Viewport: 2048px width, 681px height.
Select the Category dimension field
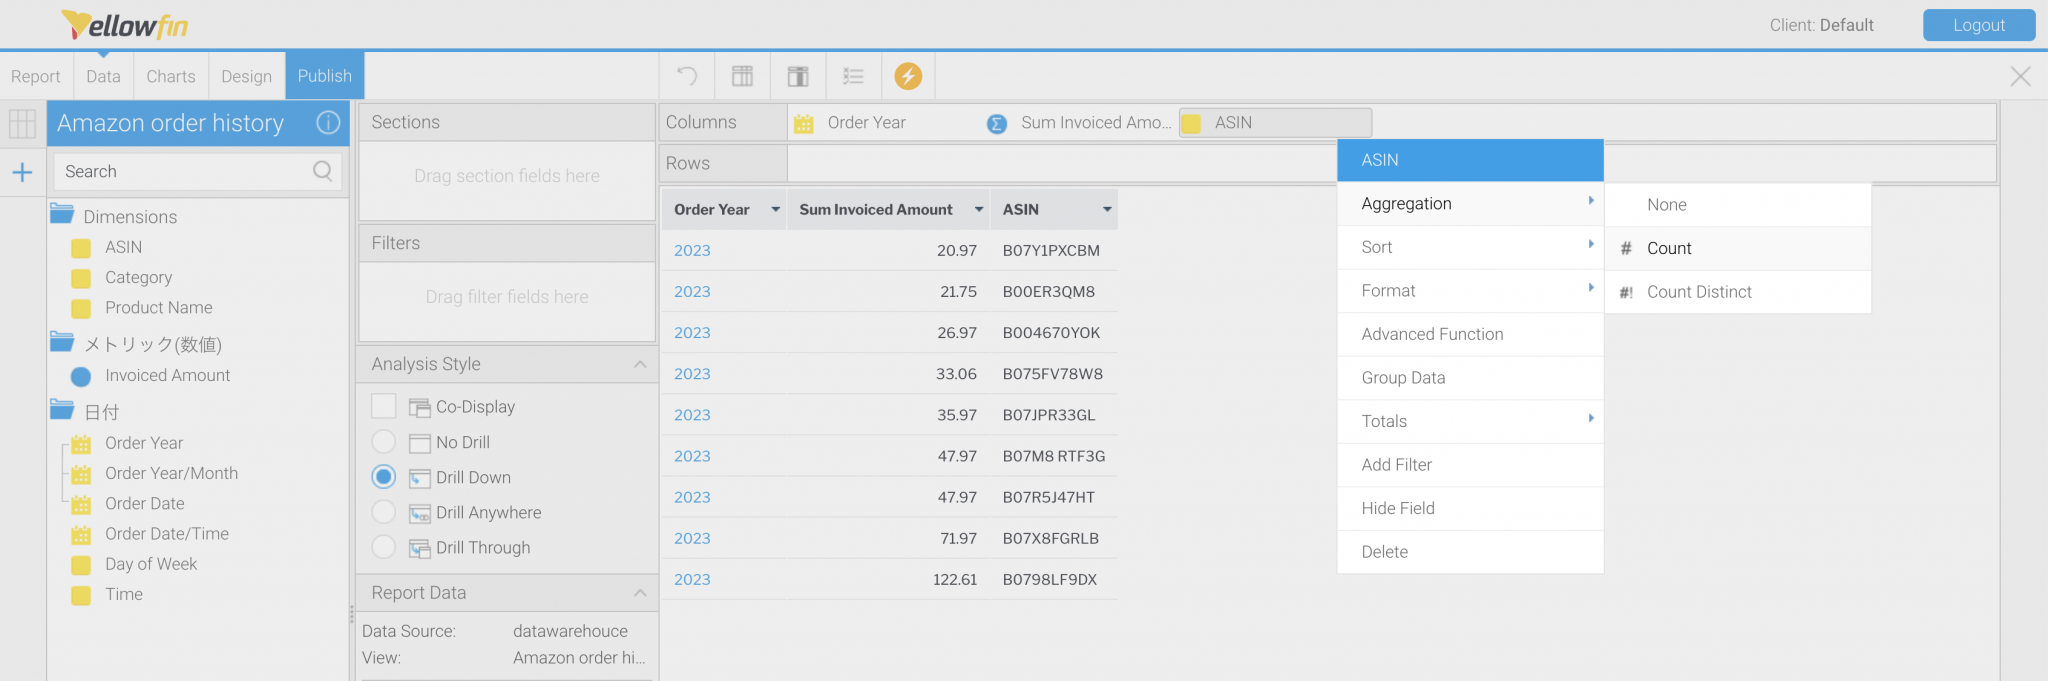138,277
